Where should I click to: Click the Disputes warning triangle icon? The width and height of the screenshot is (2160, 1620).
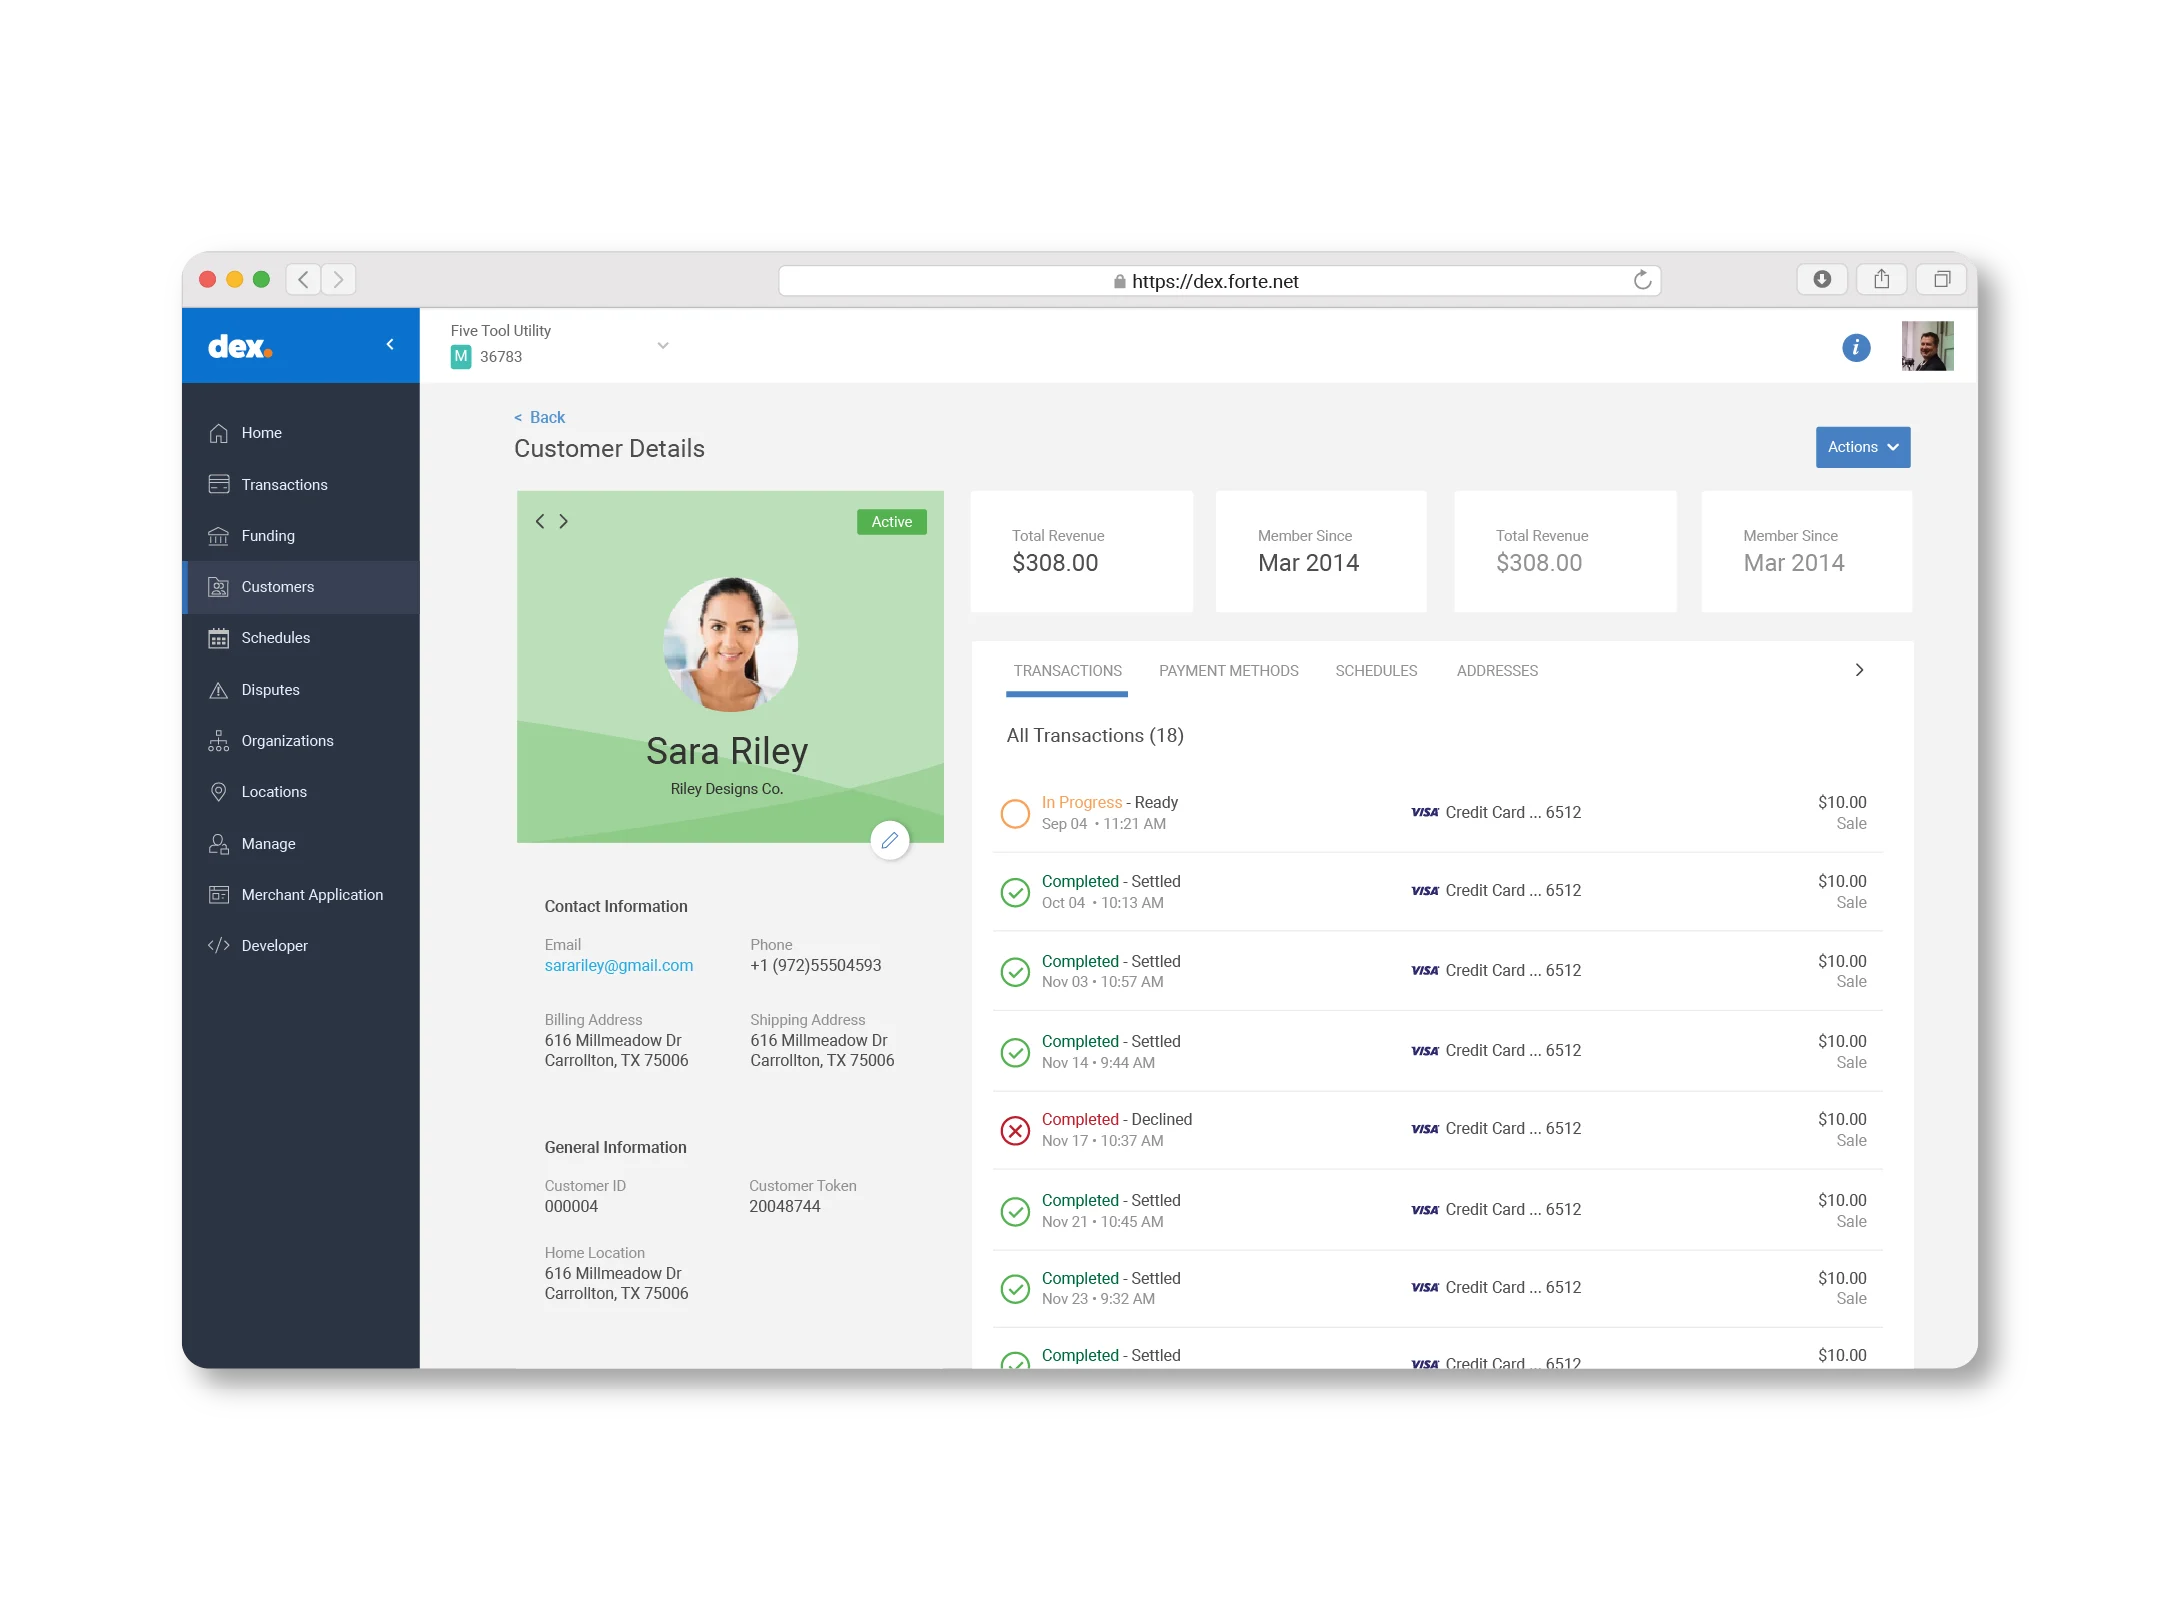(218, 690)
